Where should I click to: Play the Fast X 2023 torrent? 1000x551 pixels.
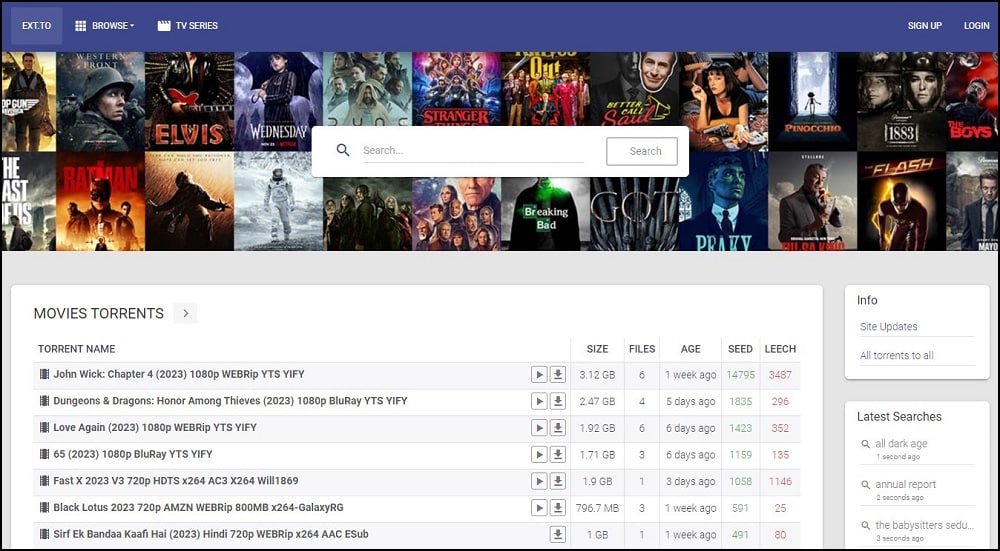tap(539, 481)
